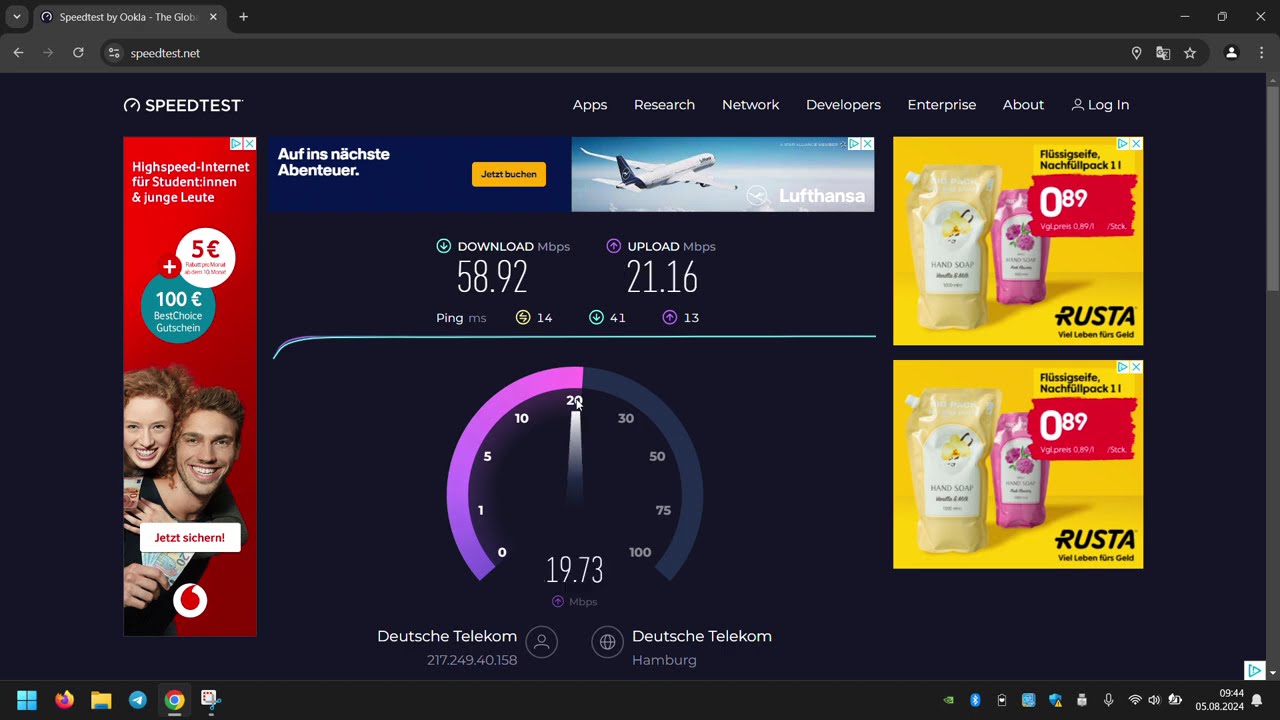The height and width of the screenshot is (720, 1280).
Task: Click the IP address 217.249.40.158
Action: tap(472, 660)
